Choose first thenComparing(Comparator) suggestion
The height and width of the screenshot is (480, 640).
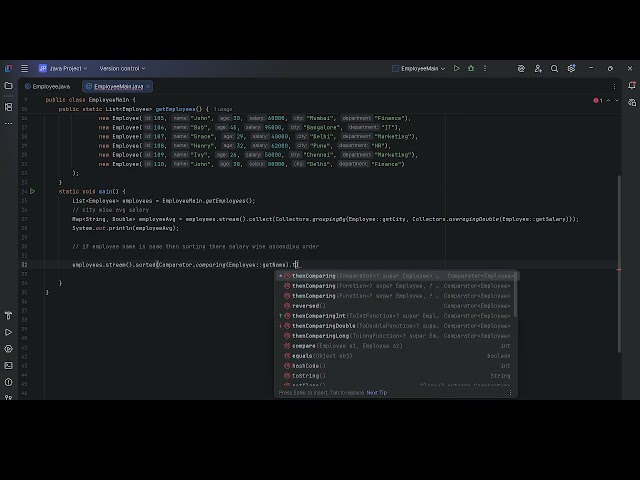[x=397, y=276]
